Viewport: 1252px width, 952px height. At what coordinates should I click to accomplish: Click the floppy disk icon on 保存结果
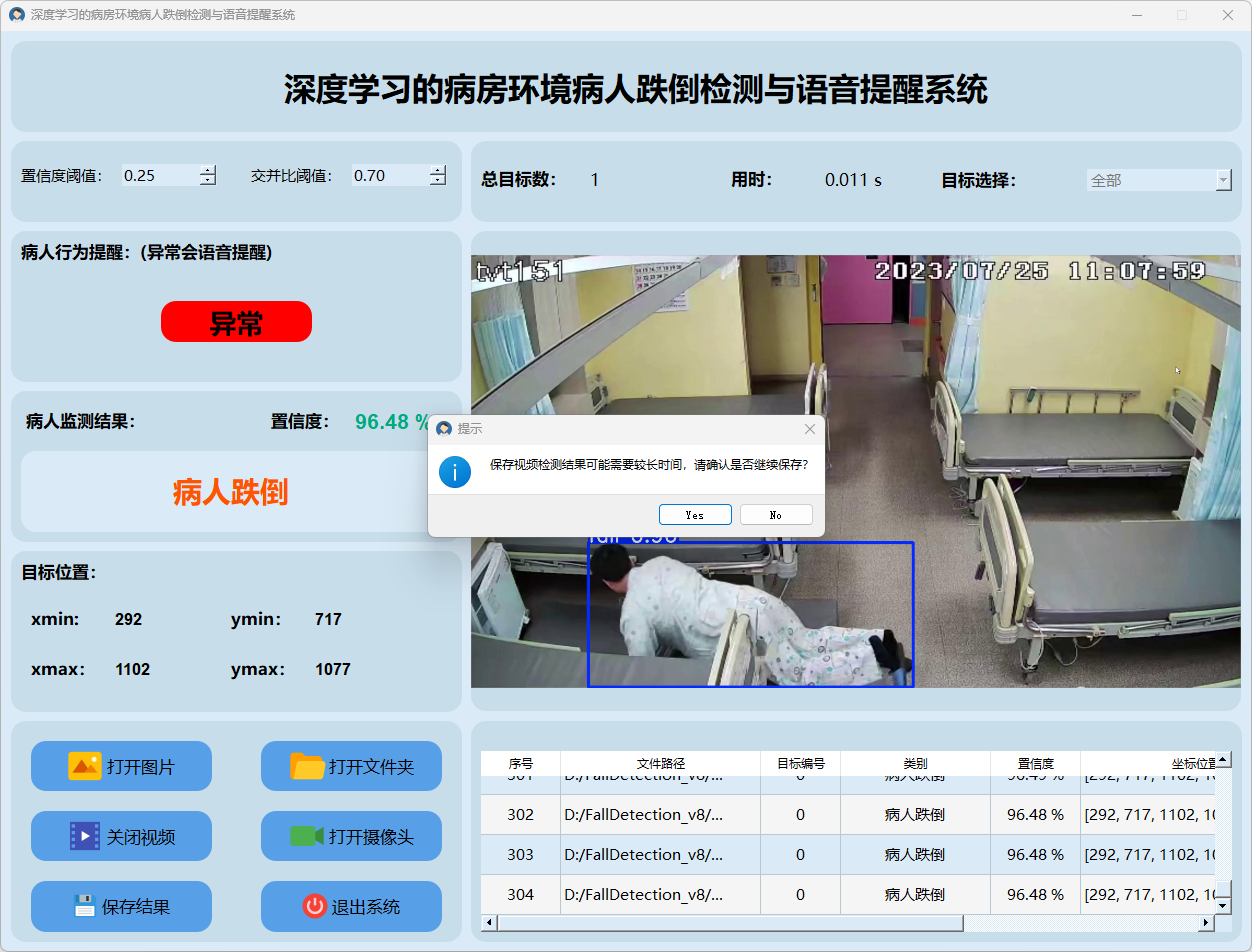point(84,906)
